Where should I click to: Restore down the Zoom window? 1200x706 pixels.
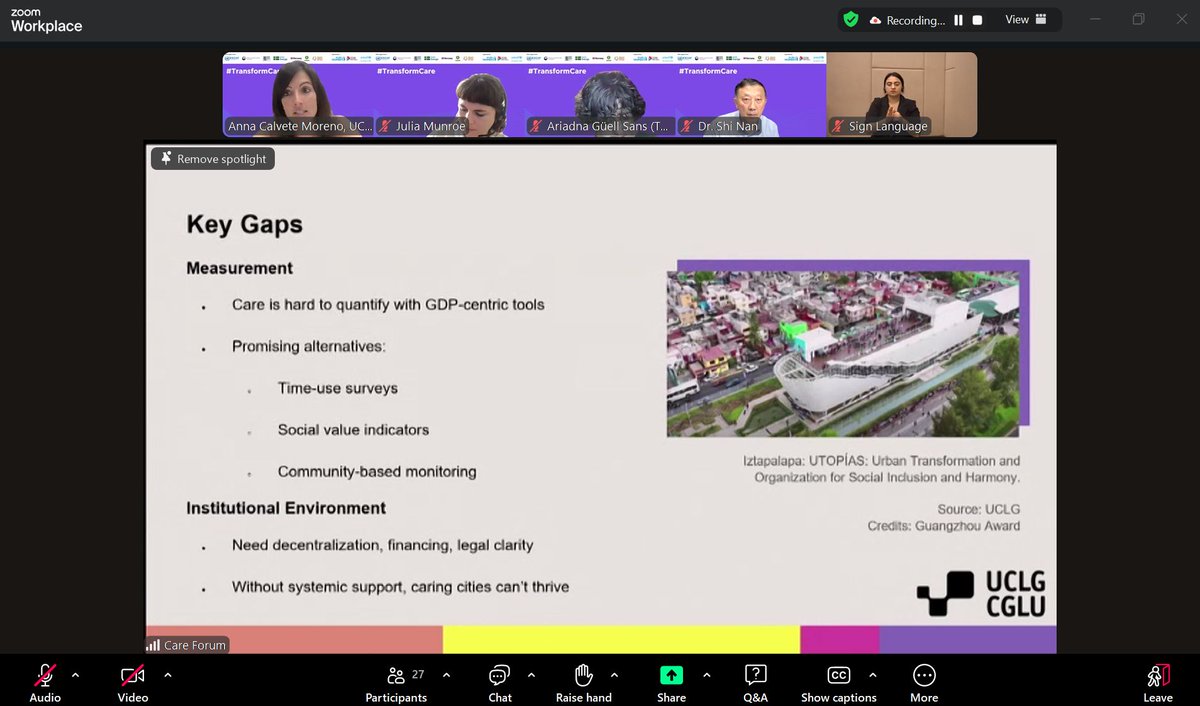1138,20
